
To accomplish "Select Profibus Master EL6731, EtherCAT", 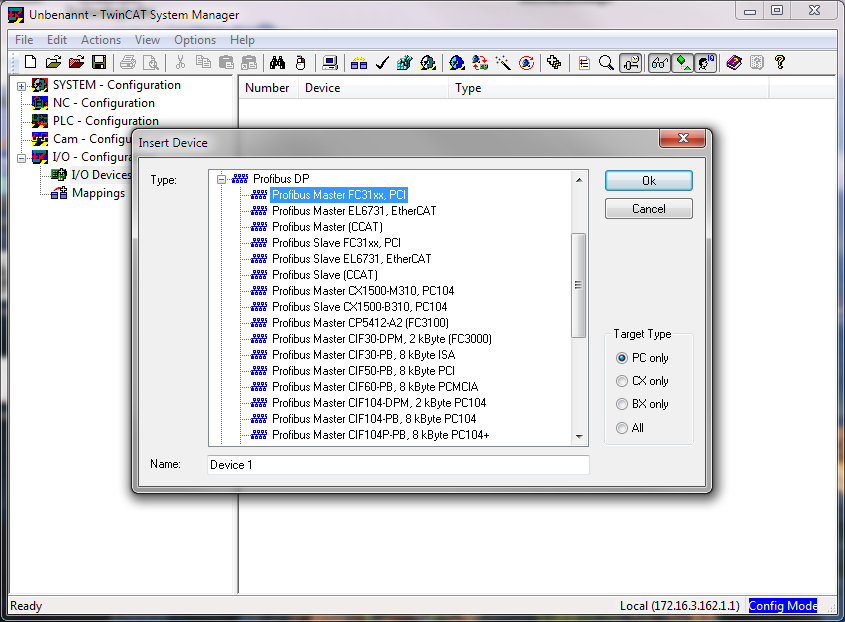I will [354, 211].
